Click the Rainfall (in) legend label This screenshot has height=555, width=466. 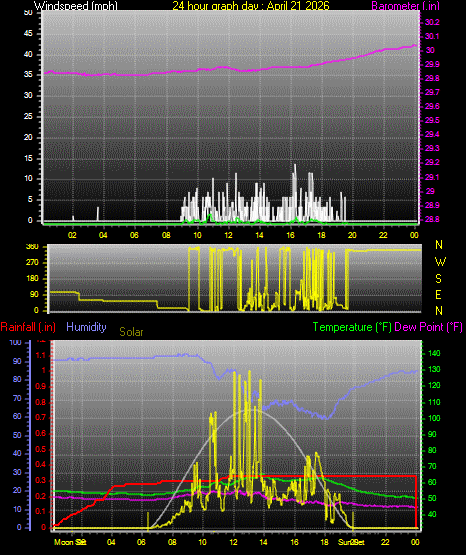click(x=28, y=327)
